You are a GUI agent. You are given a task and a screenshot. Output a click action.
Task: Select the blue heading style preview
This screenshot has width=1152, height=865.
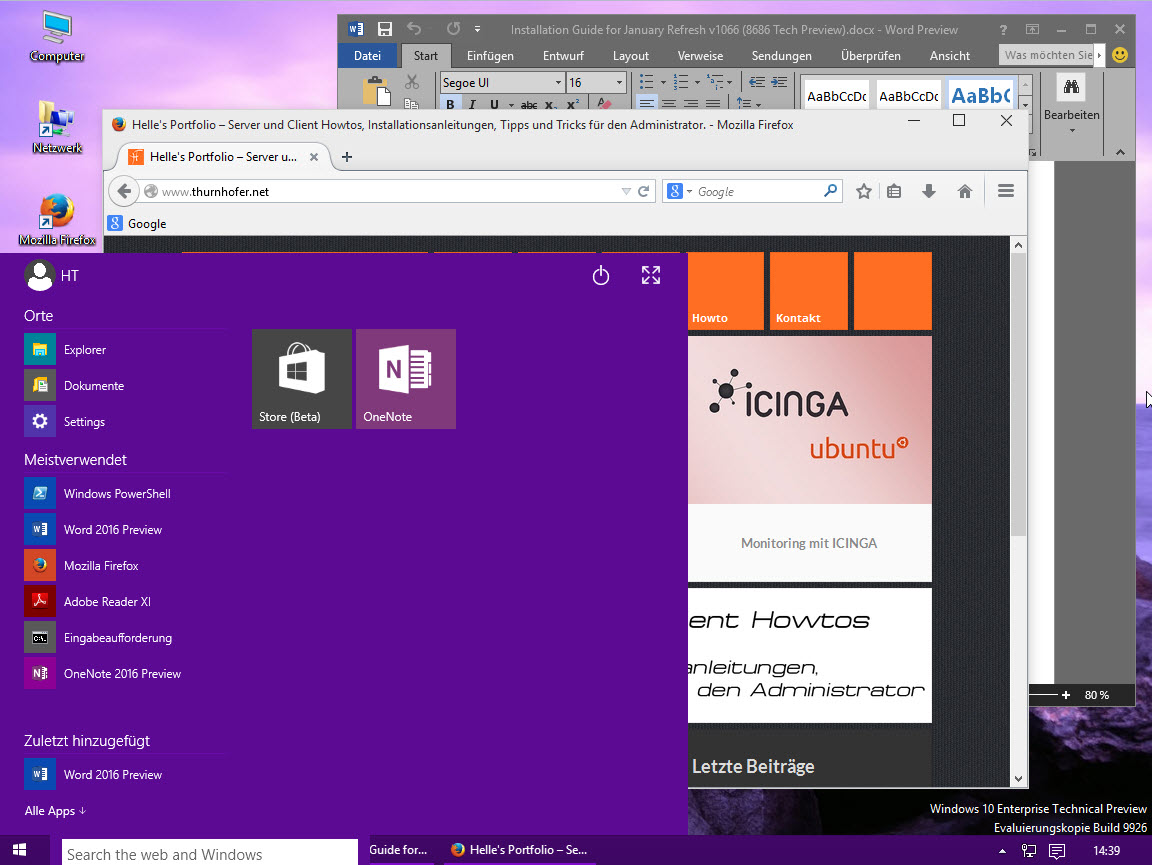(x=981, y=96)
